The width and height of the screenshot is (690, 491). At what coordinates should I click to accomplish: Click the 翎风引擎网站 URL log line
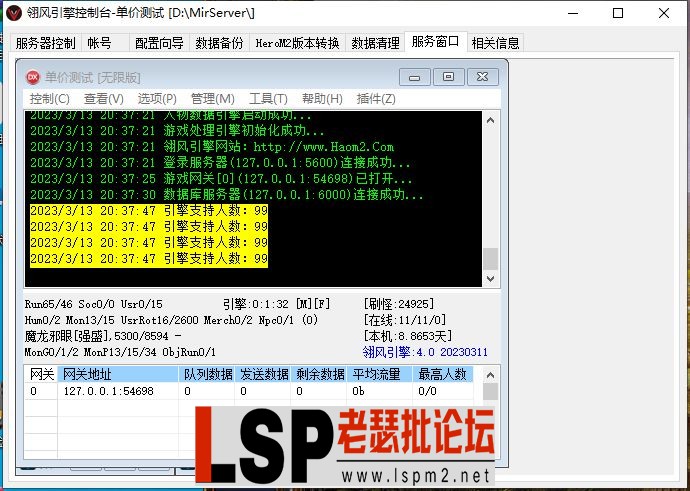pos(212,147)
